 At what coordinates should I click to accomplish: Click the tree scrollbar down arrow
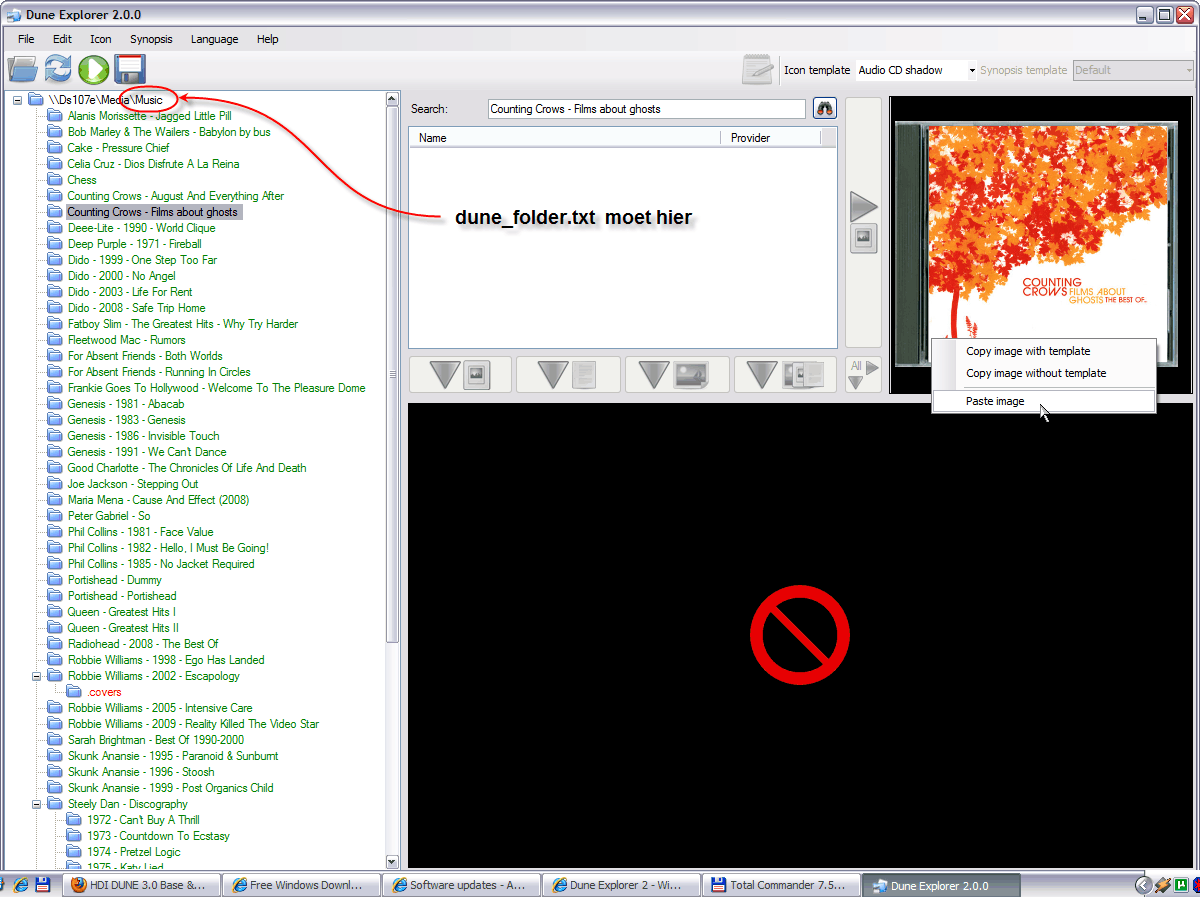[x=392, y=861]
